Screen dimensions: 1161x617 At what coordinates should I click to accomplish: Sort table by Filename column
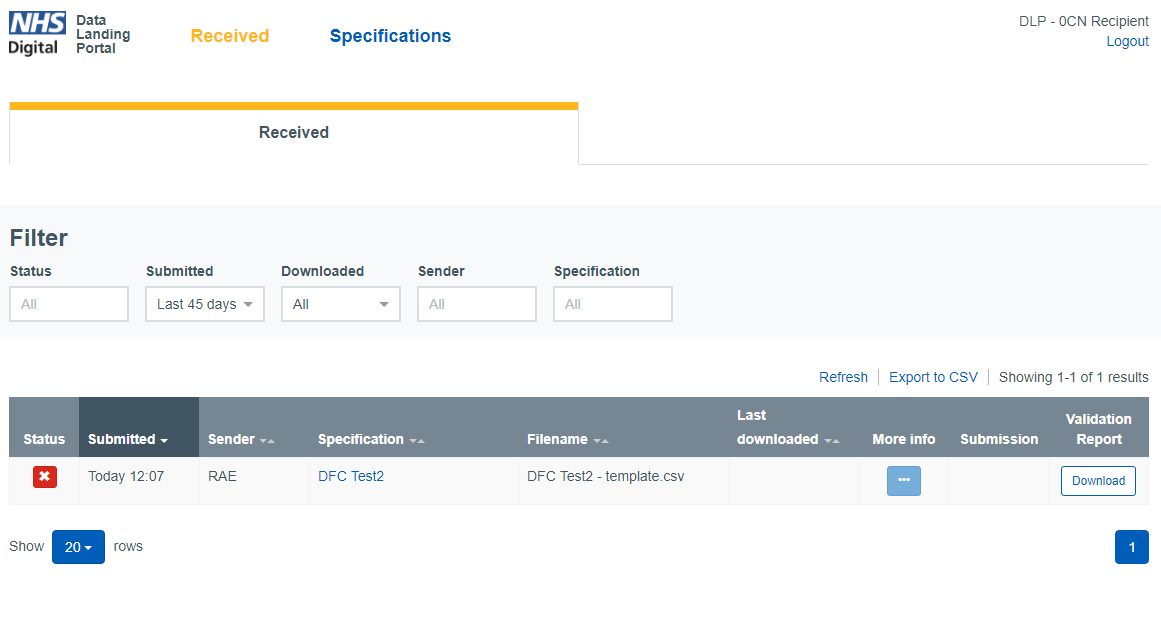pyautogui.click(x=567, y=439)
